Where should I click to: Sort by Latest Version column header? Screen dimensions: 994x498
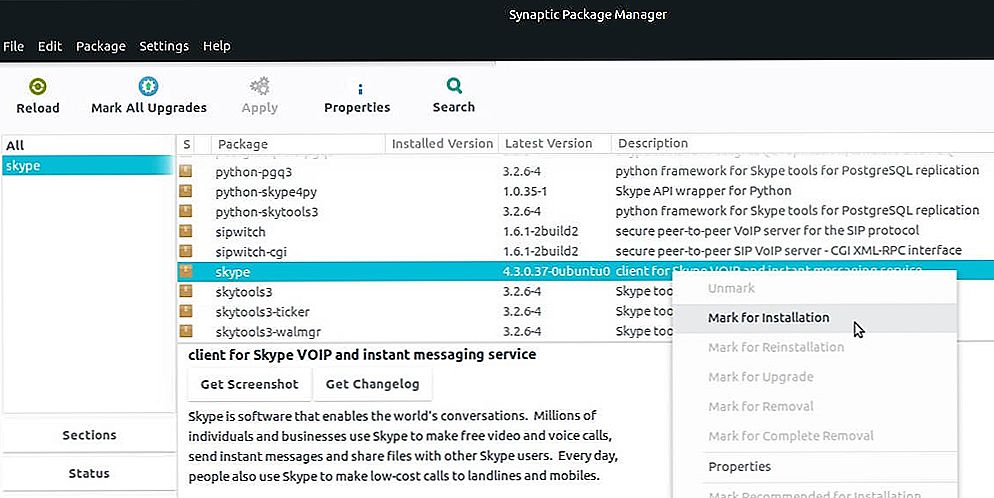click(x=555, y=144)
